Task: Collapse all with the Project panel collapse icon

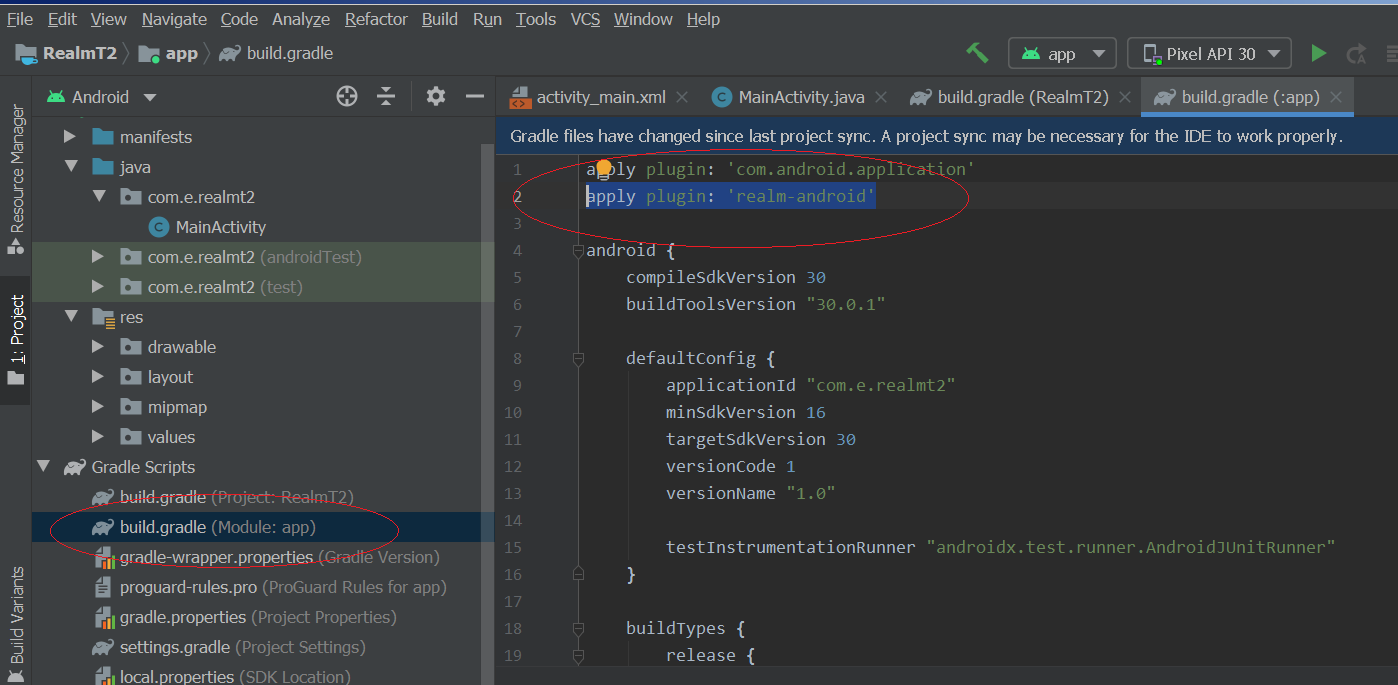Action: coord(386,96)
